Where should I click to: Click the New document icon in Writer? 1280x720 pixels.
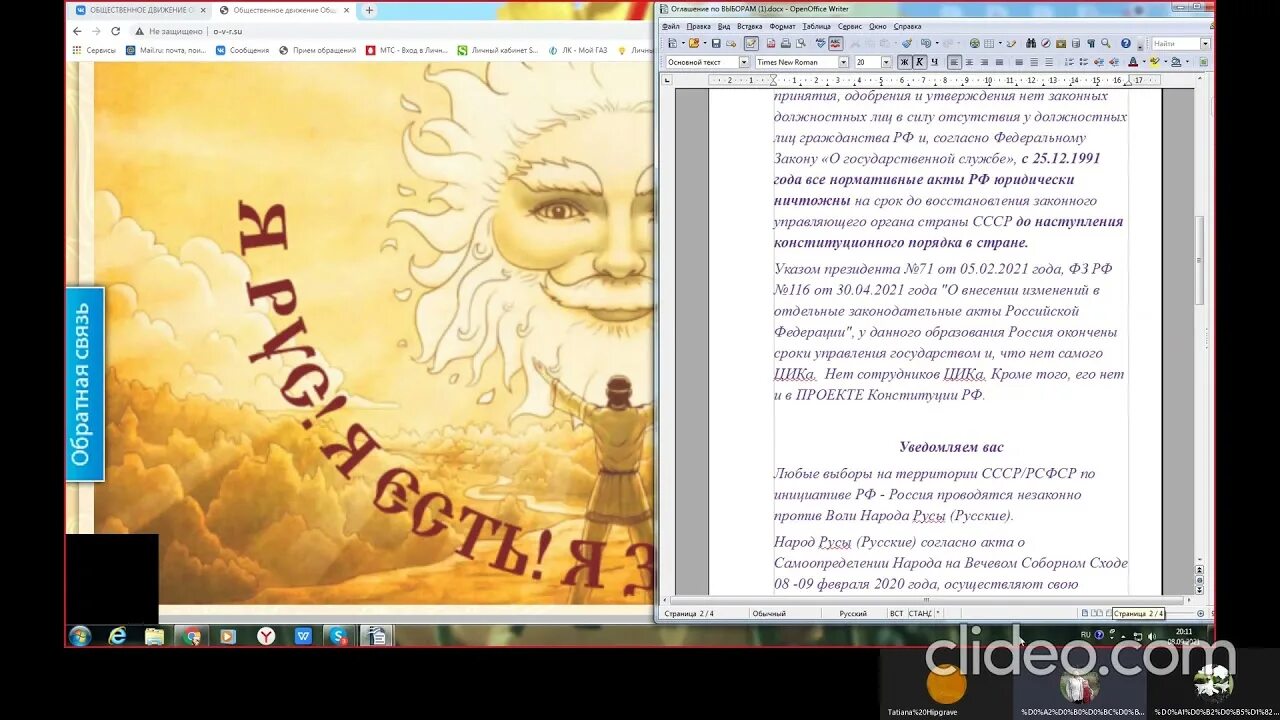673,43
